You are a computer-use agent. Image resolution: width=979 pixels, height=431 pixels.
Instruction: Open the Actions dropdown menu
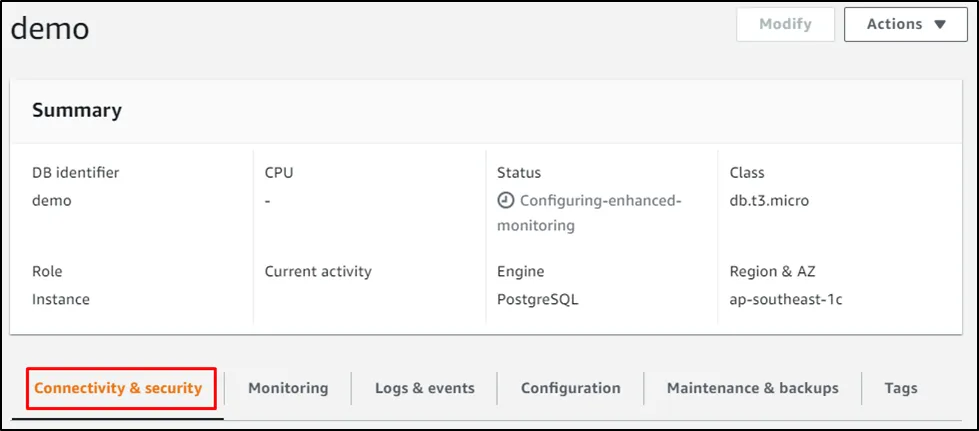[x=906, y=24]
